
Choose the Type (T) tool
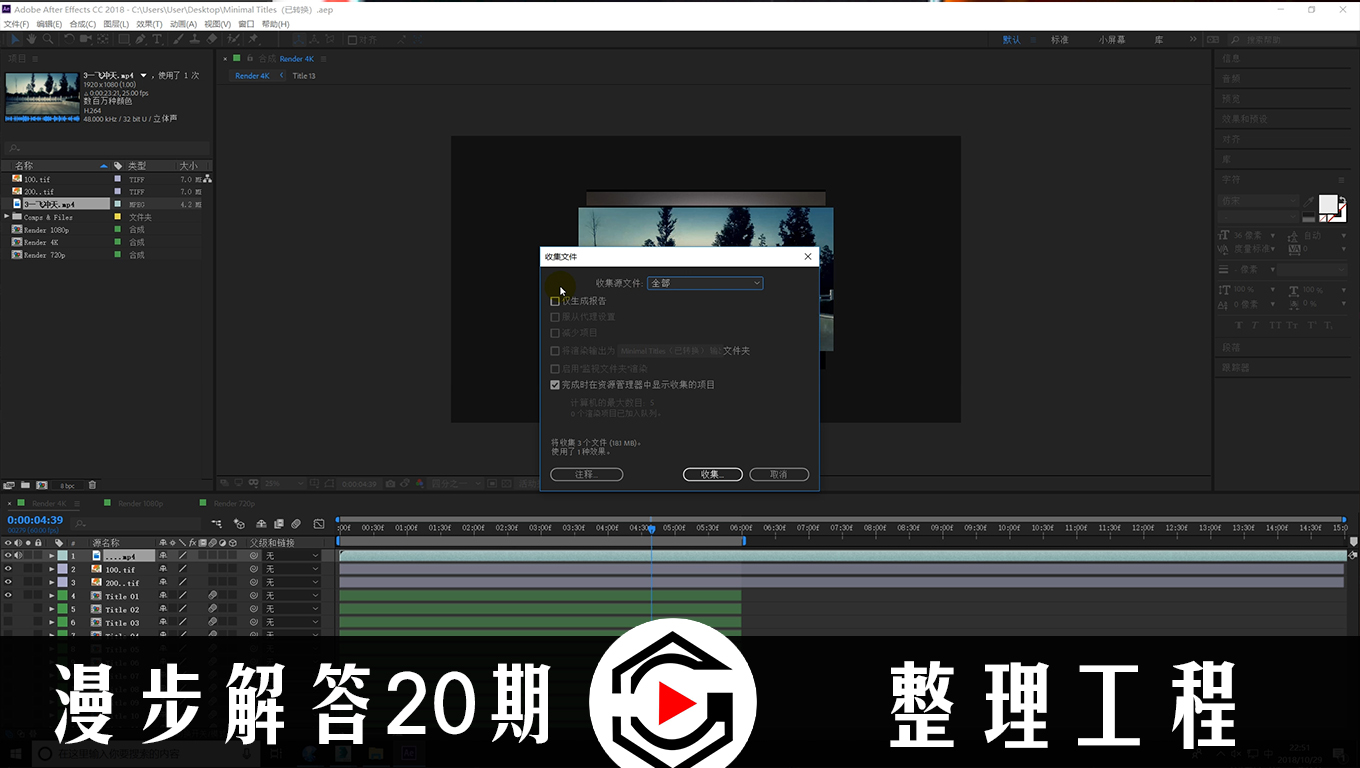(159, 39)
